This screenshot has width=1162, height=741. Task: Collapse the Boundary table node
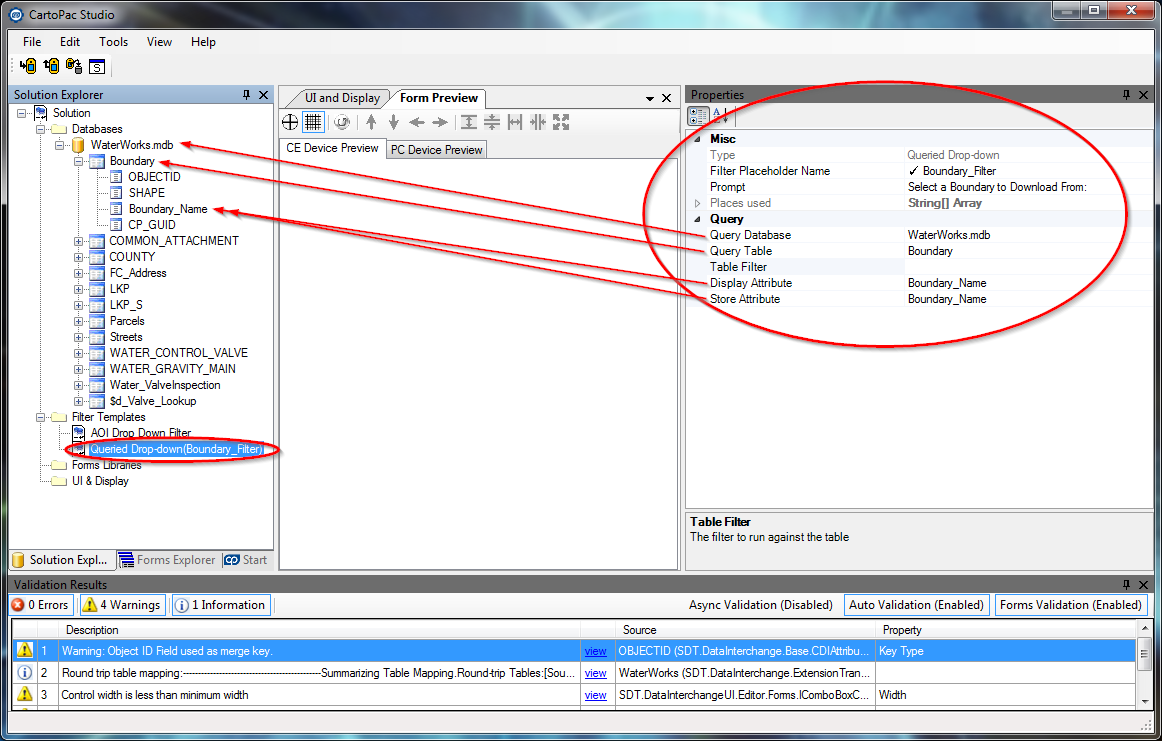[x=78, y=162]
